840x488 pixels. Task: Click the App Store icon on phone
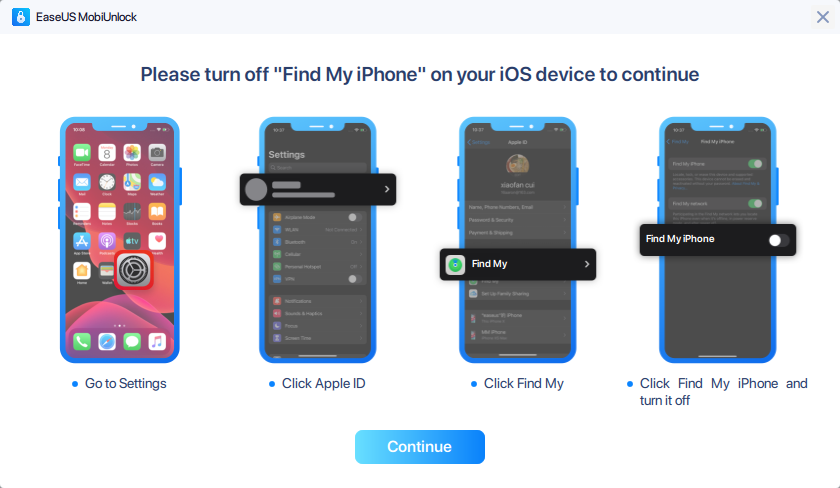[81, 241]
